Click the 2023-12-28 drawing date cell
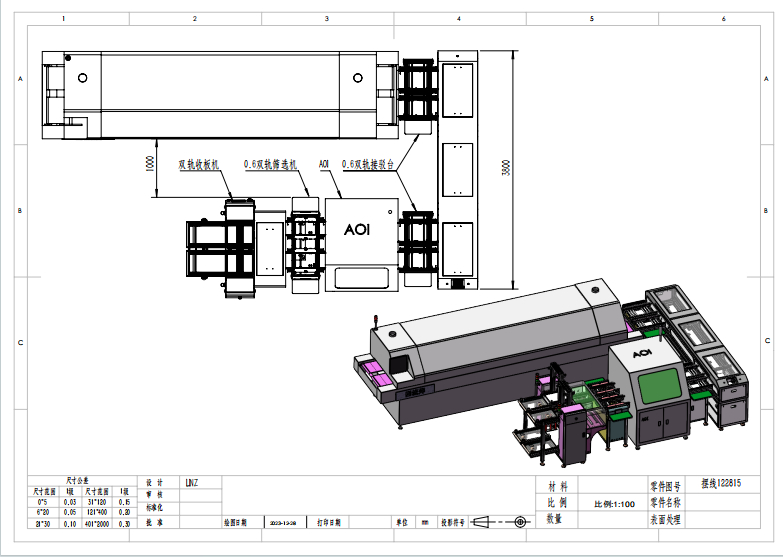This screenshot has height=557, width=783. coord(283,522)
